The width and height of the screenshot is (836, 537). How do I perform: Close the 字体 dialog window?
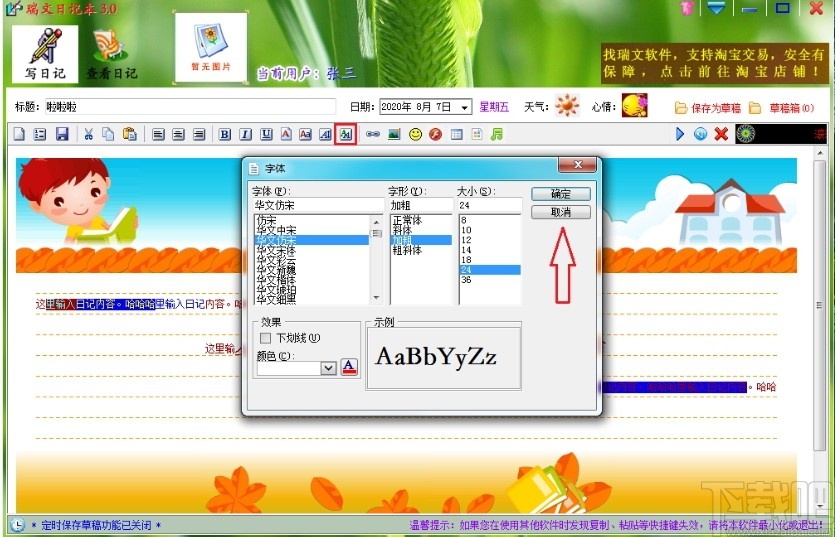pos(577,165)
